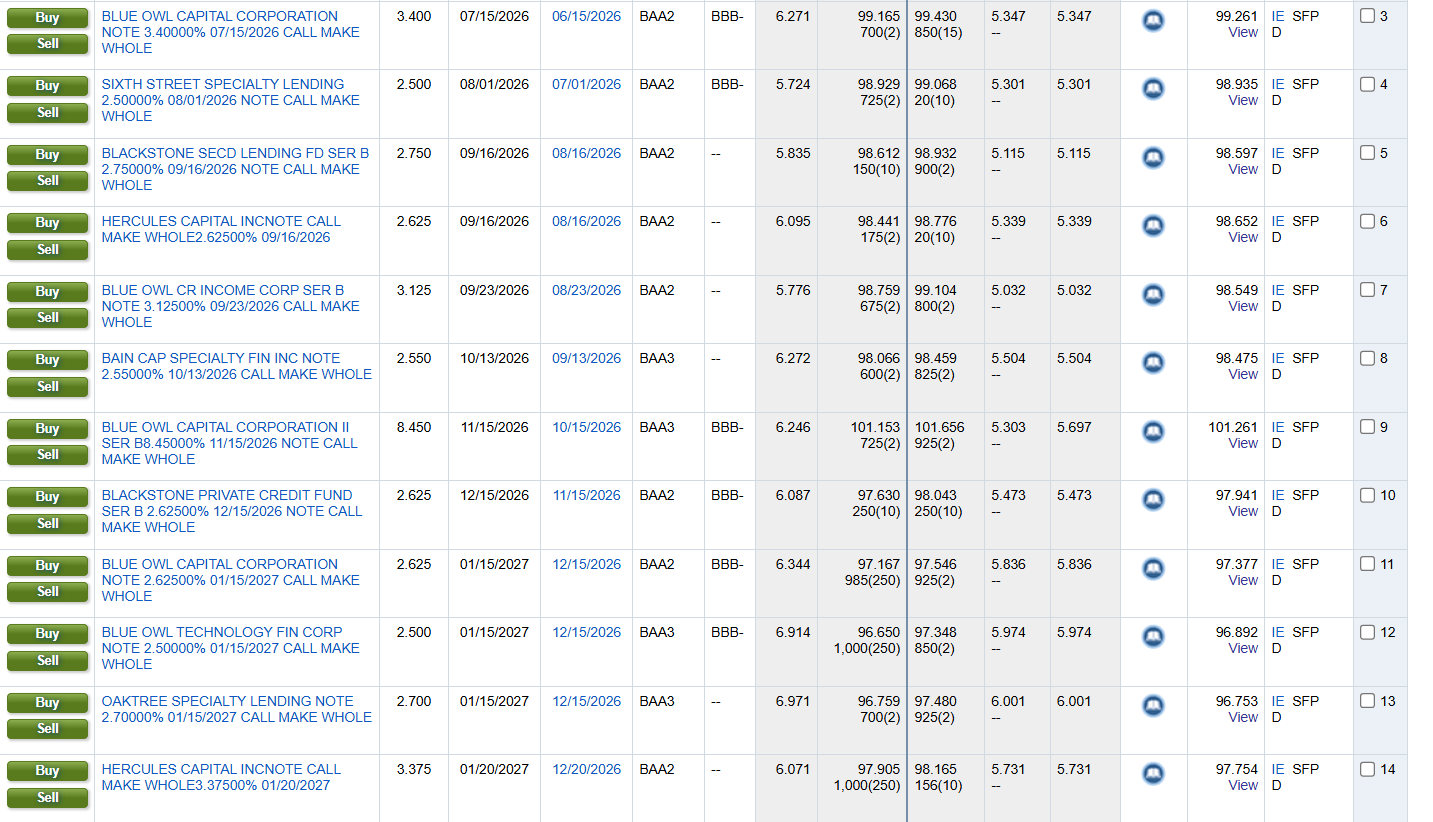Image resolution: width=1433 pixels, height=822 pixels.
Task: Buy the Blue Owl Capital Corporation II 8.450% note
Action: click(x=47, y=429)
